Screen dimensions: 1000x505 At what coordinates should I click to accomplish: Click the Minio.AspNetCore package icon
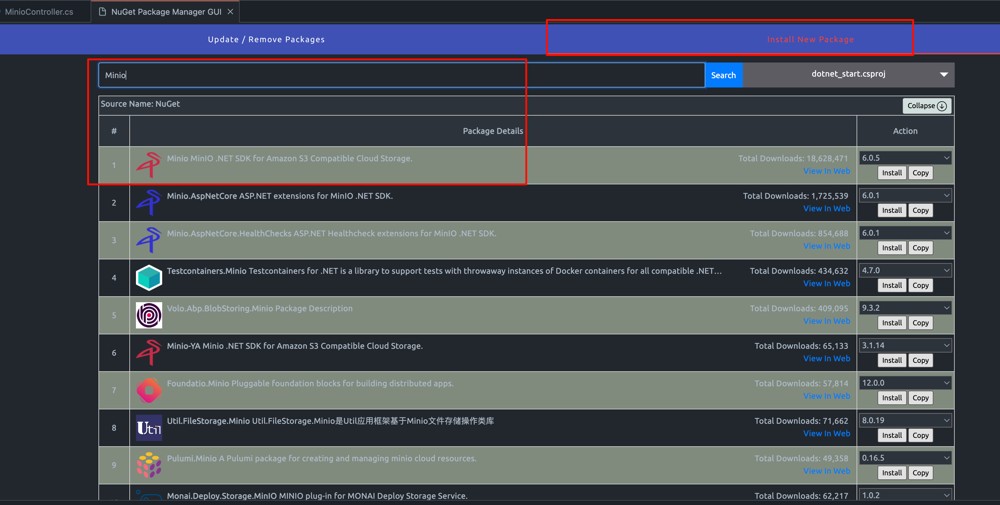click(148, 202)
